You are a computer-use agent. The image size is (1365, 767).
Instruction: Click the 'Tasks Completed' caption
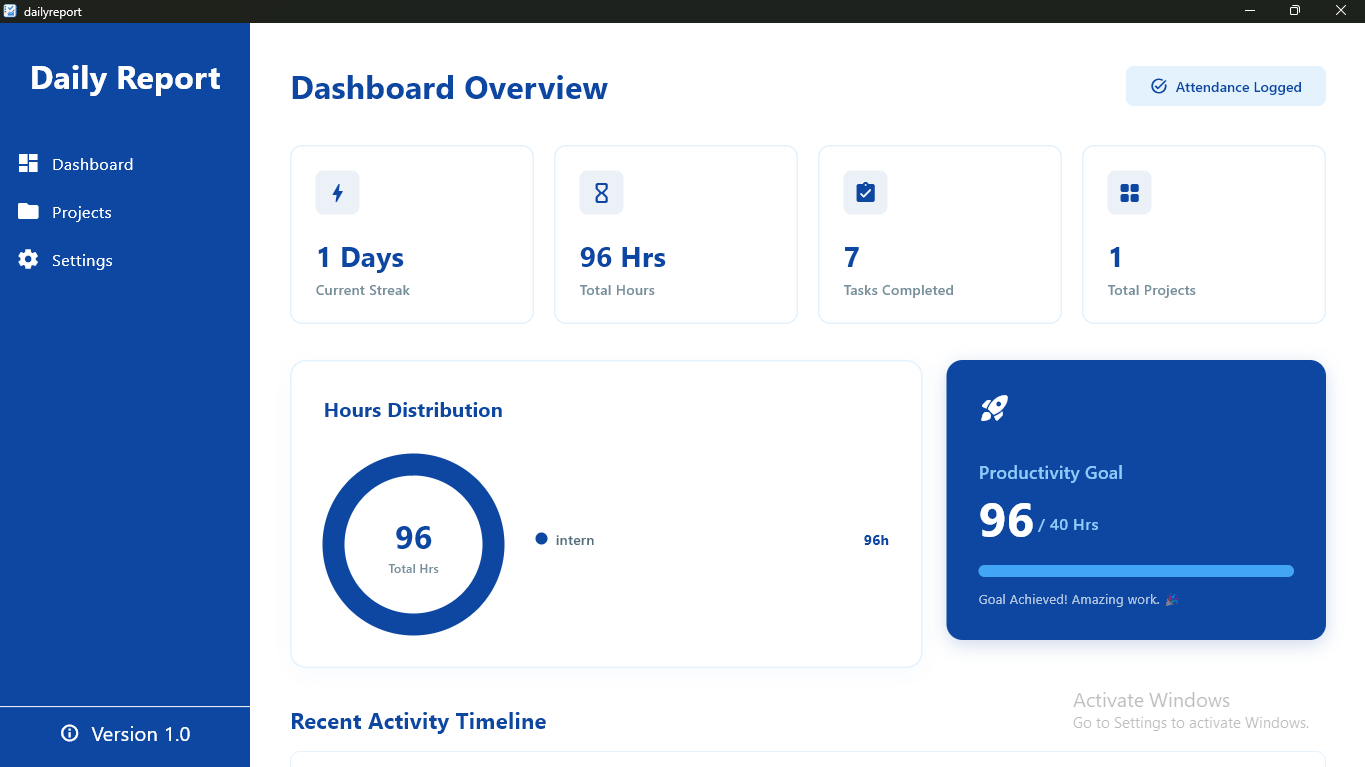[899, 290]
